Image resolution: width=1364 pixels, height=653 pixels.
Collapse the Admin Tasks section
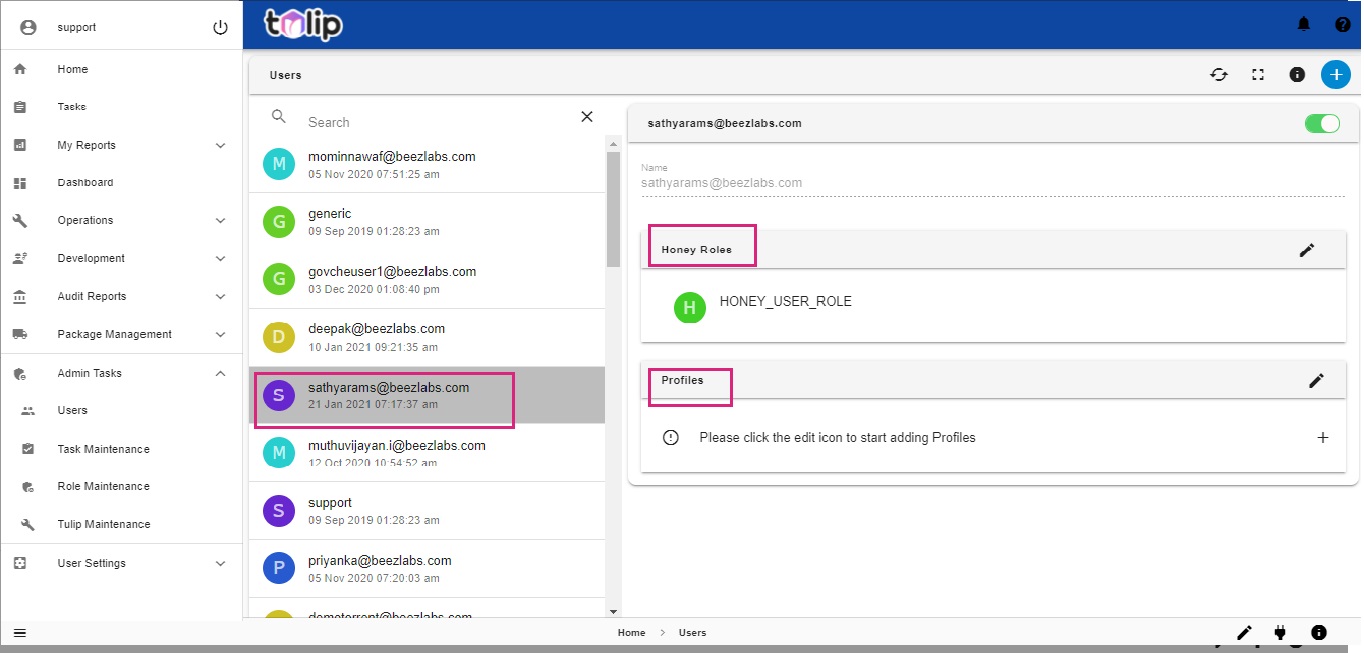pos(220,374)
